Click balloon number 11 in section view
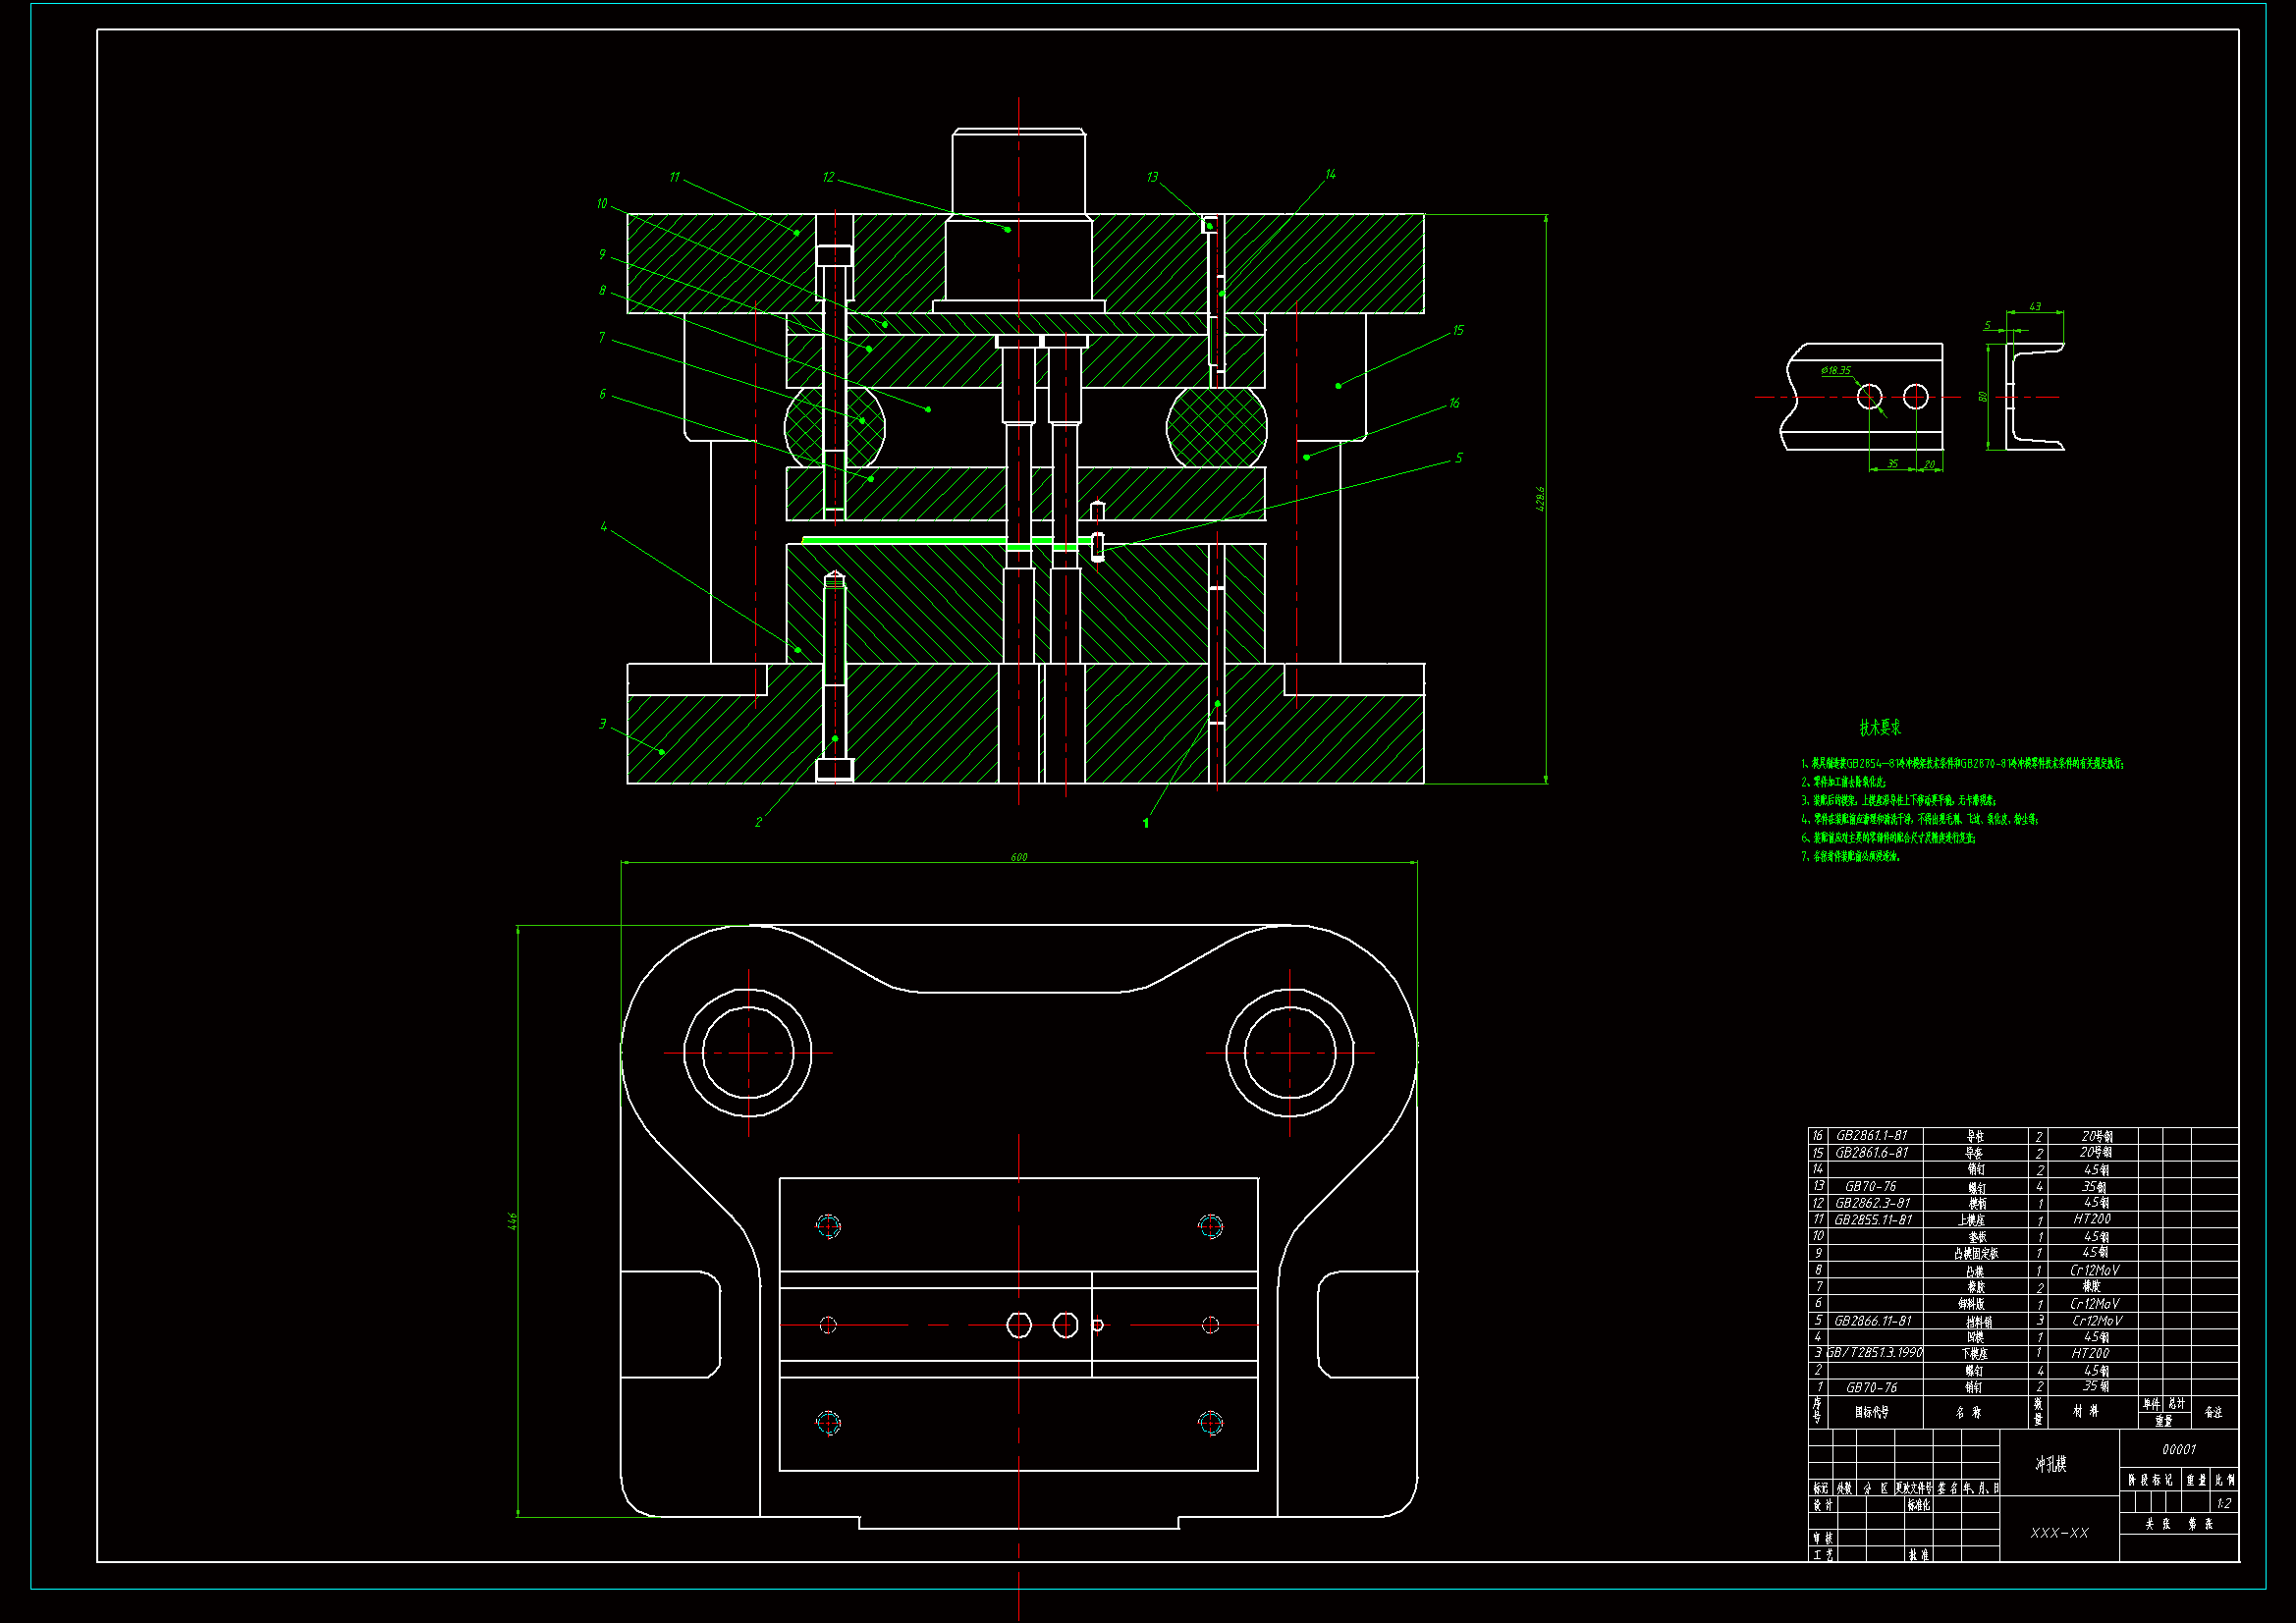Image resolution: width=2296 pixels, height=1623 pixels. (674, 177)
